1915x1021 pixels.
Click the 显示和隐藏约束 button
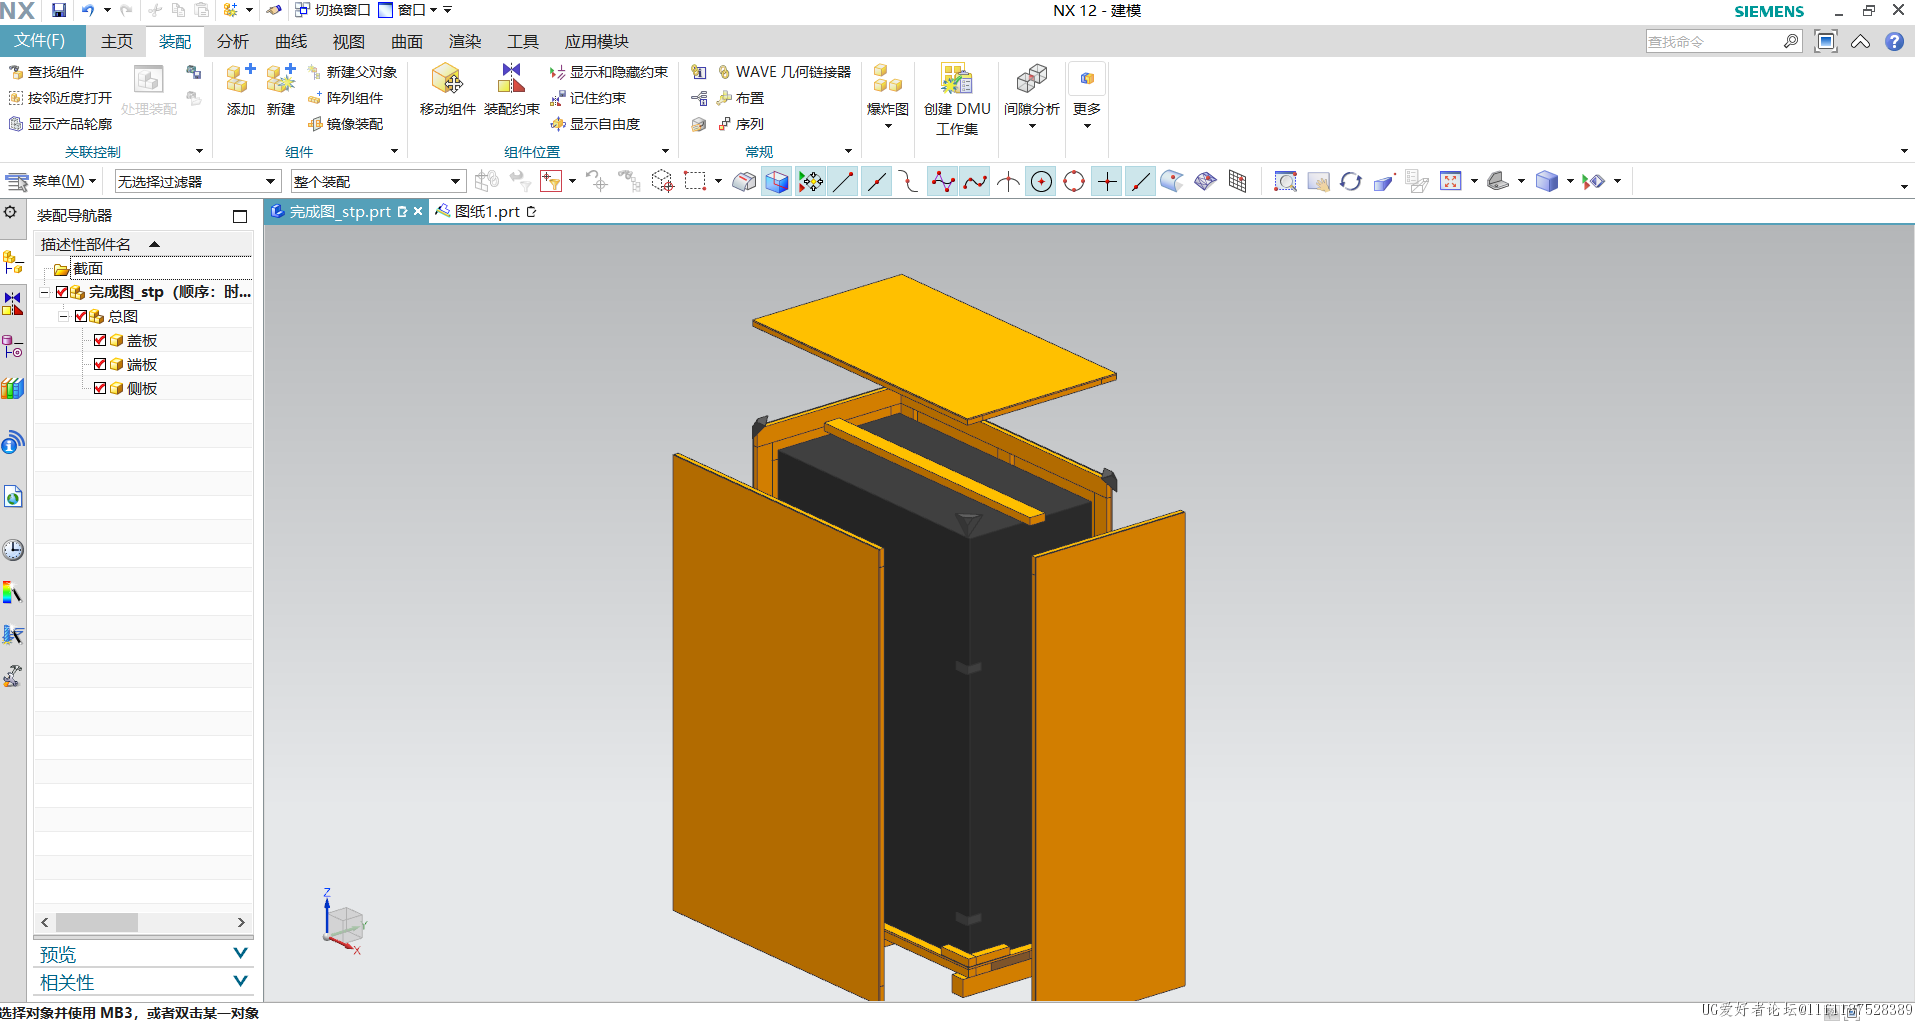coord(608,72)
